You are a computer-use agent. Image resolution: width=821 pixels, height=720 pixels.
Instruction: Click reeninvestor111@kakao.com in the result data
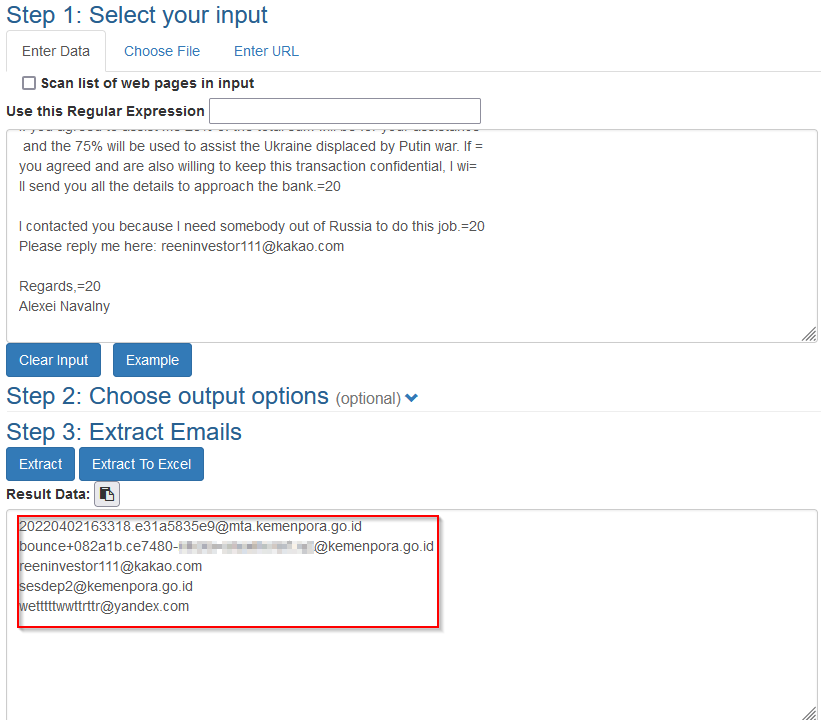click(x=110, y=566)
